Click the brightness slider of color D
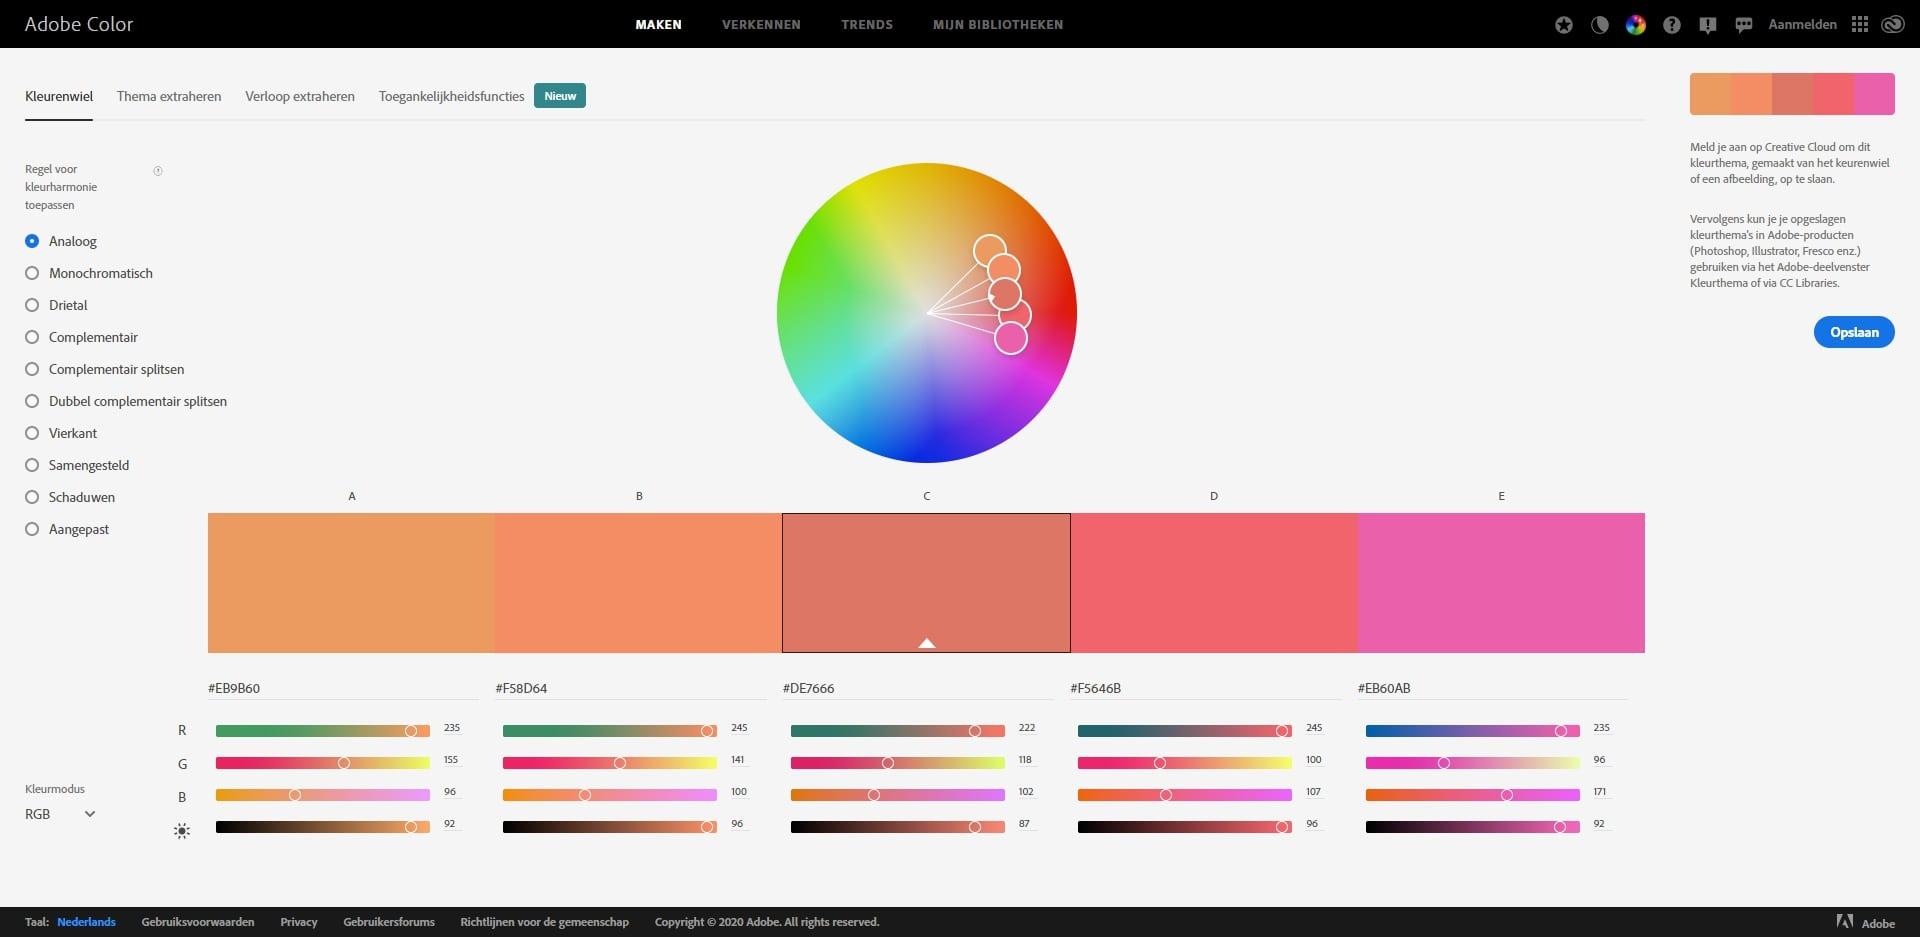The image size is (1920, 937). point(1185,827)
